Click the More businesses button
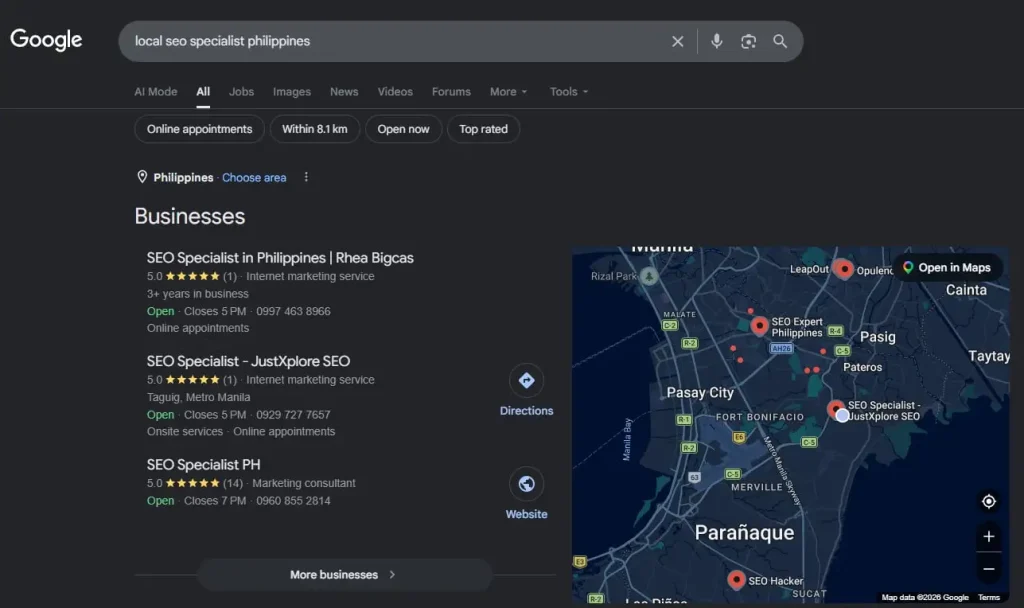Viewport: 1024px width, 608px height. click(344, 575)
